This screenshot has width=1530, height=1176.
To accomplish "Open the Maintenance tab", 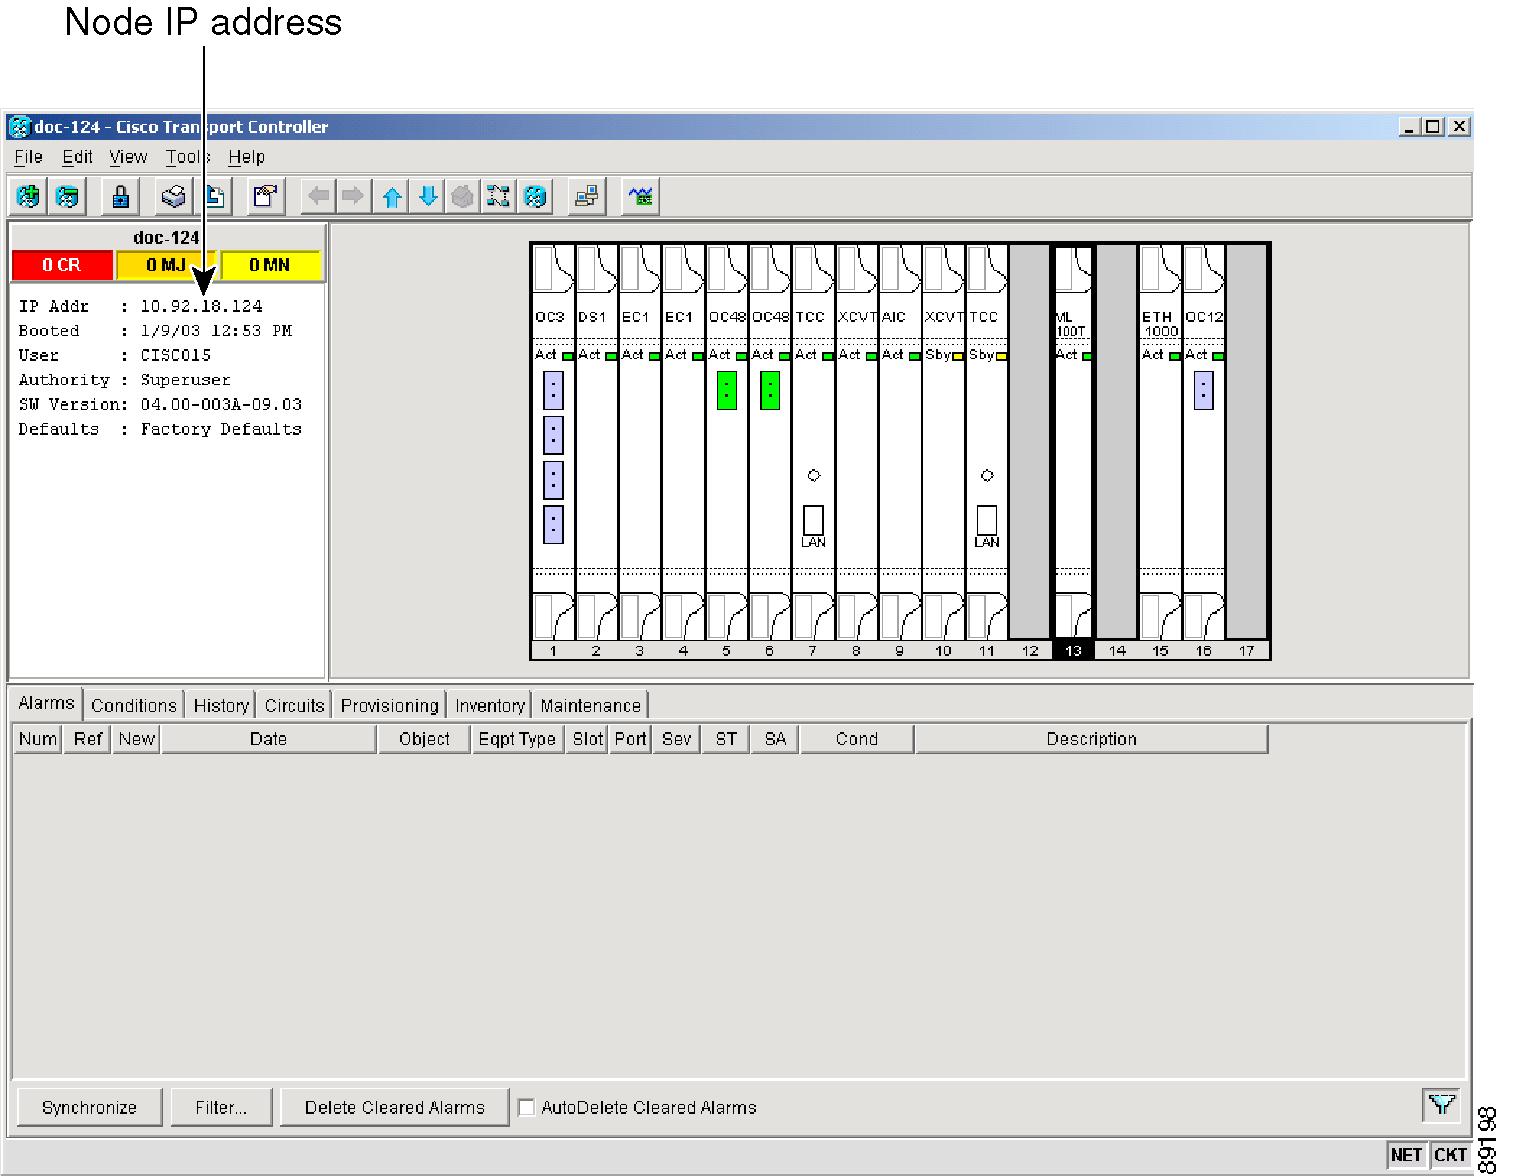I will click(590, 705).
